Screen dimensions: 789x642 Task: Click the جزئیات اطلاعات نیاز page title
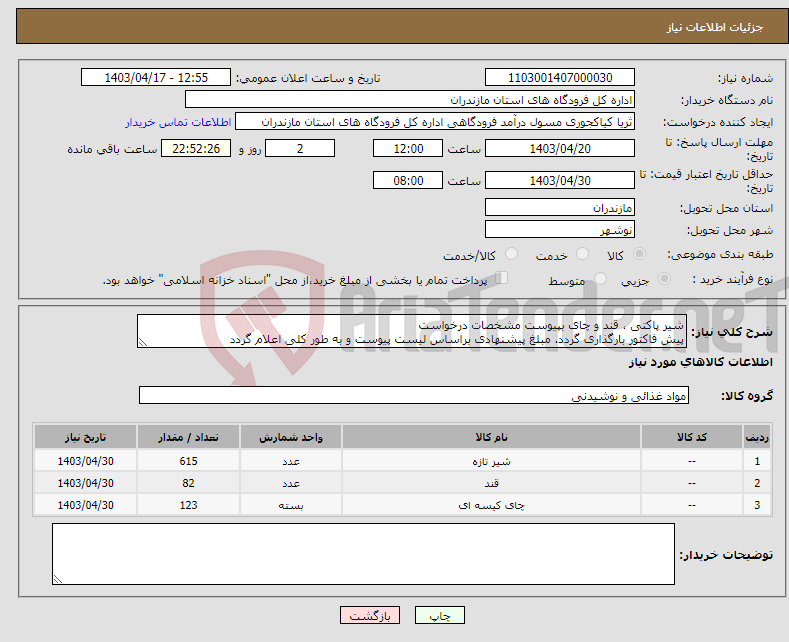[x=715, y=27]
